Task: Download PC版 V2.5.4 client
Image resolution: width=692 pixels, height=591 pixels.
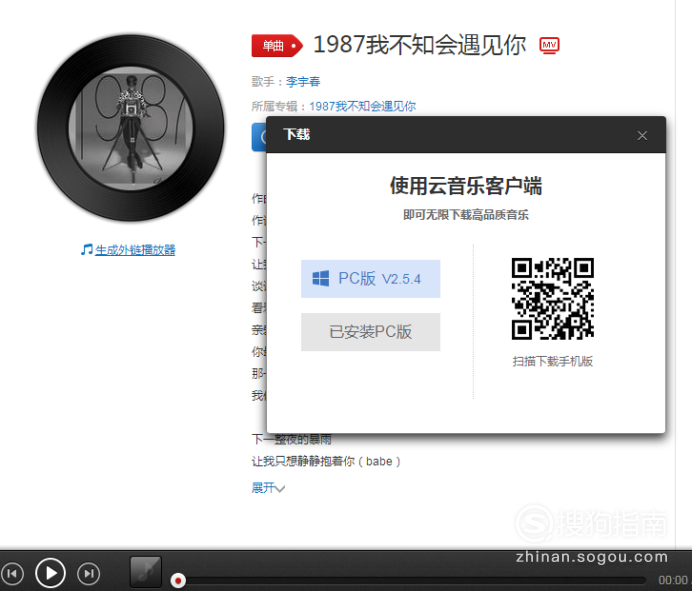Action: [x=370, y=279]
